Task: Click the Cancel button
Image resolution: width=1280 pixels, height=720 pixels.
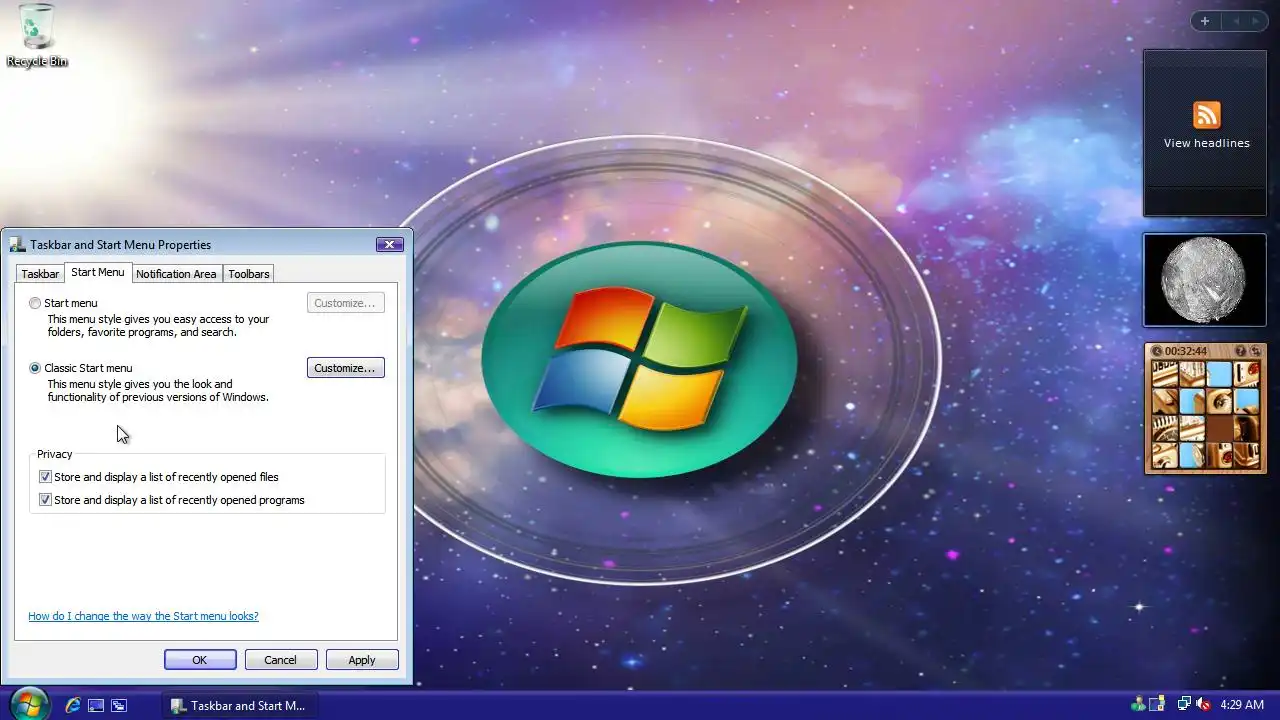Action: pyautogui.click(x=281, y=660)
